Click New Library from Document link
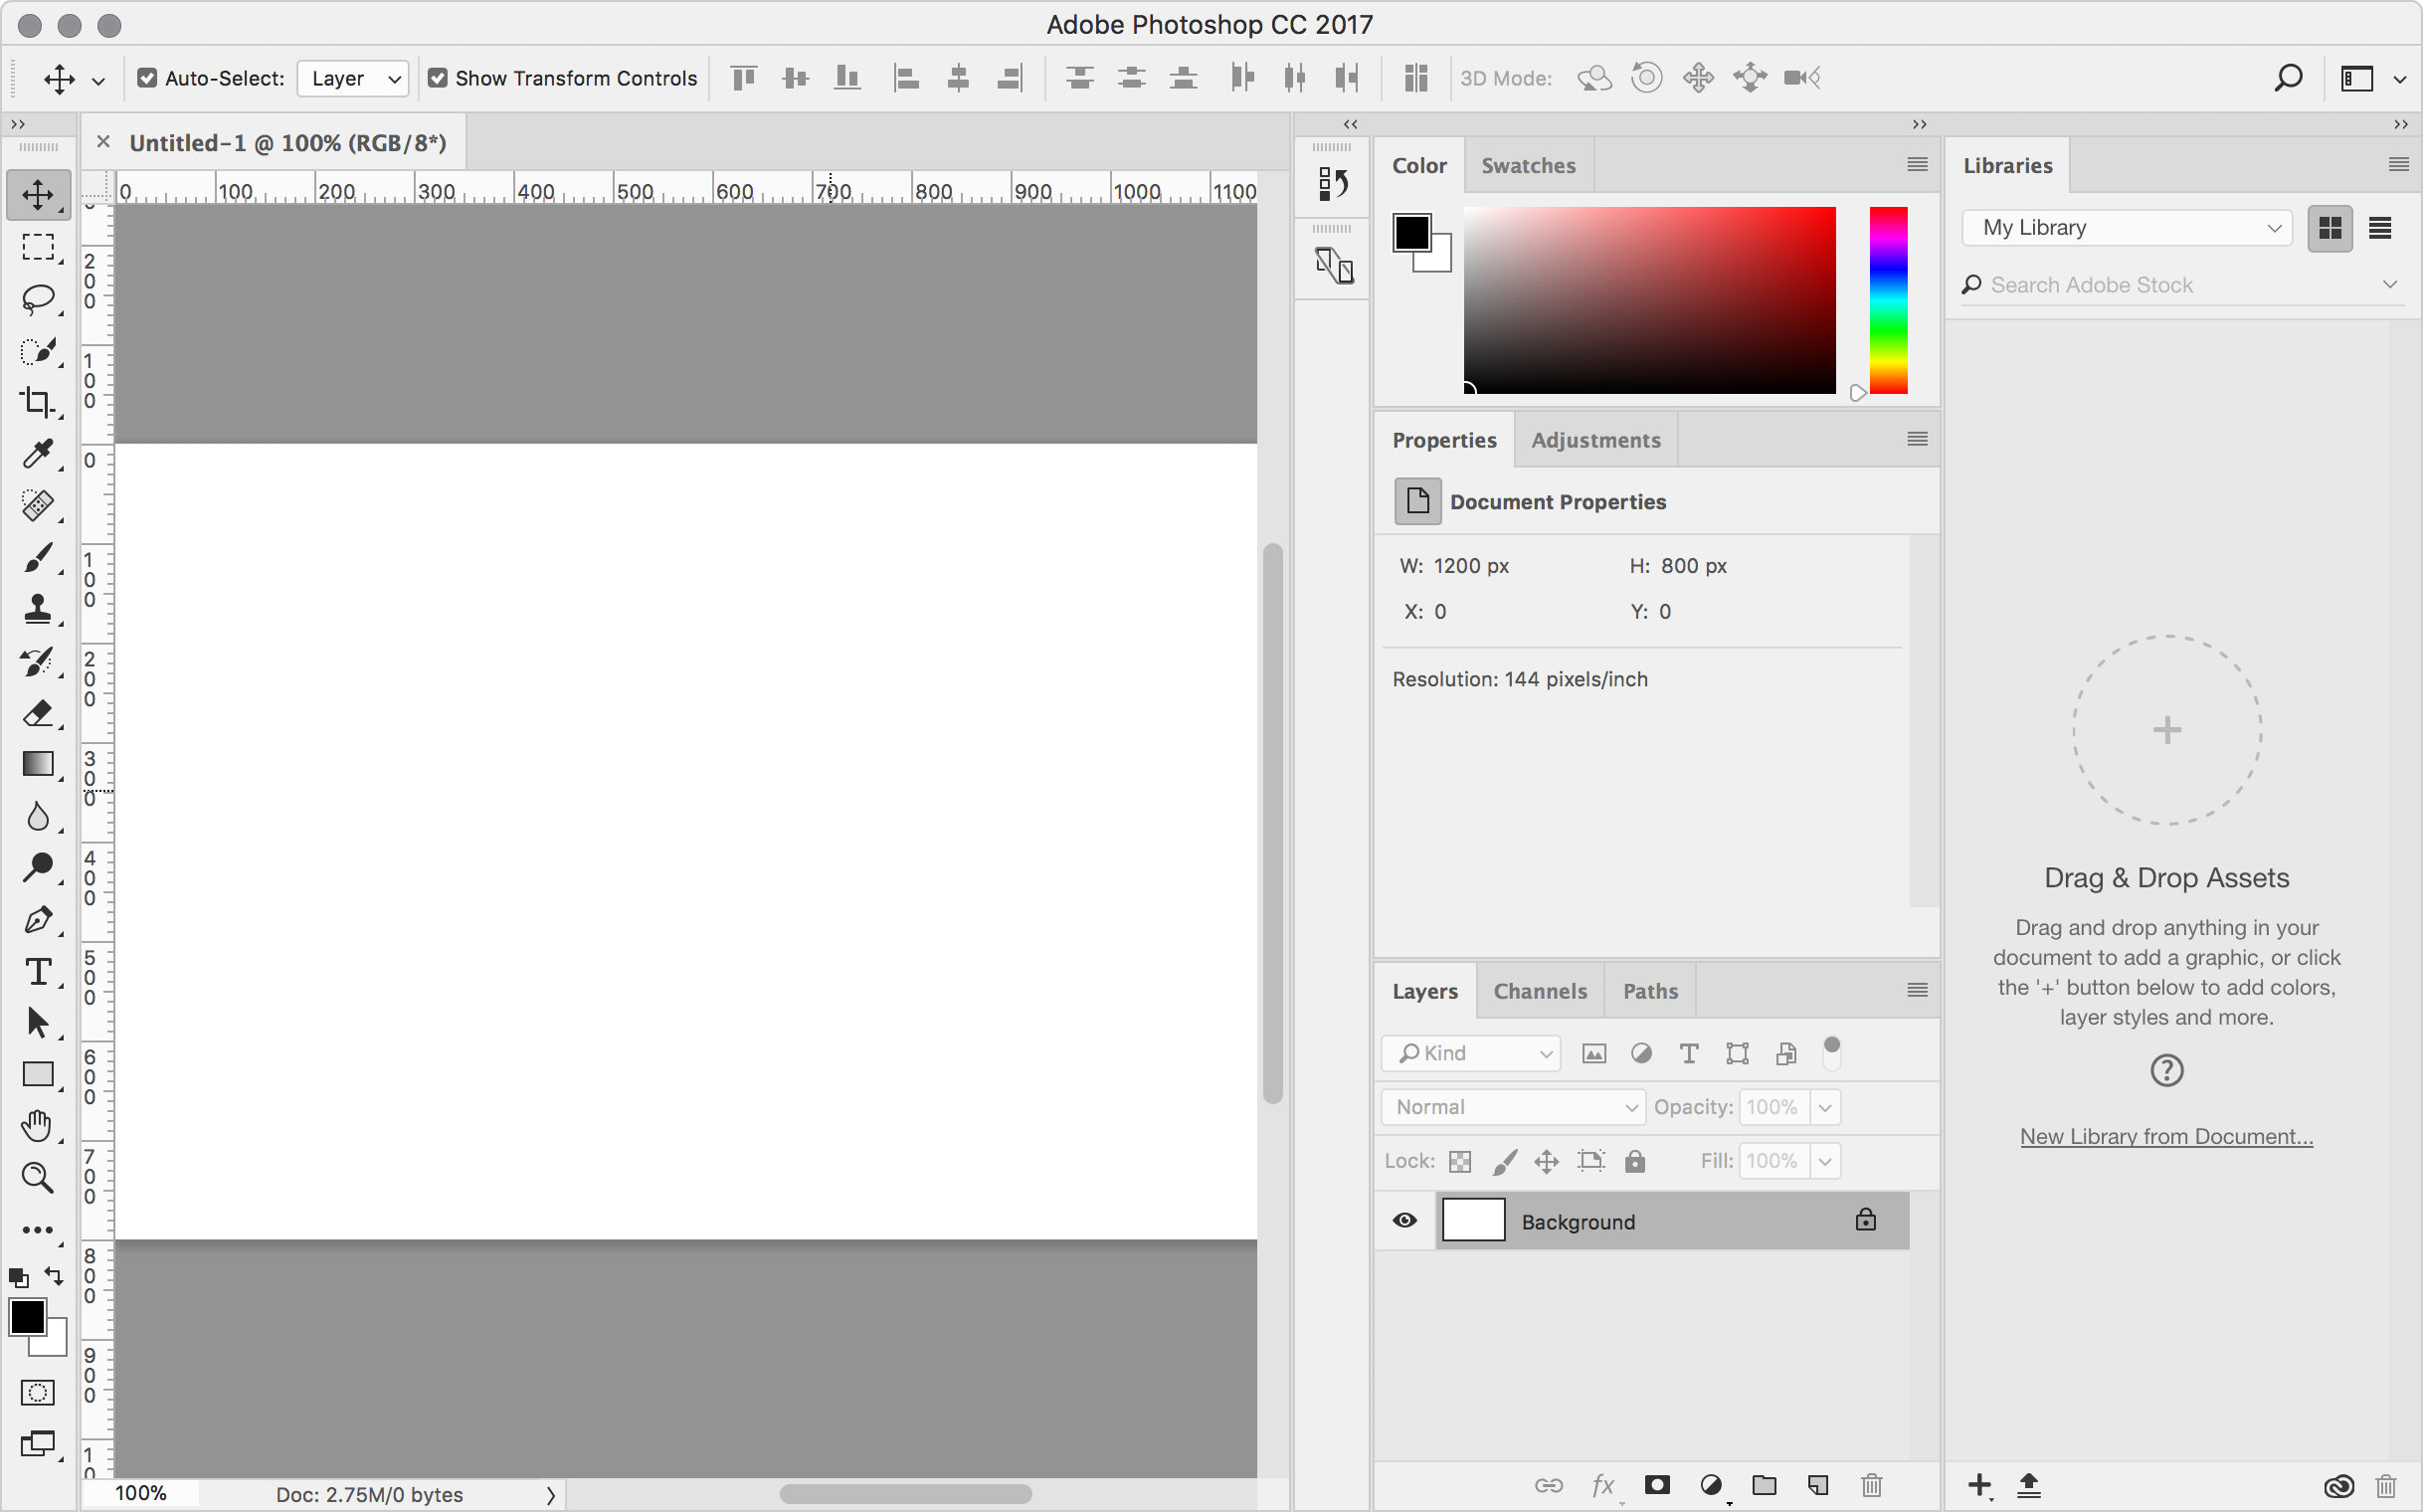The width and height of the screenshot is (2423, 1512). tap(2166, 1136)
